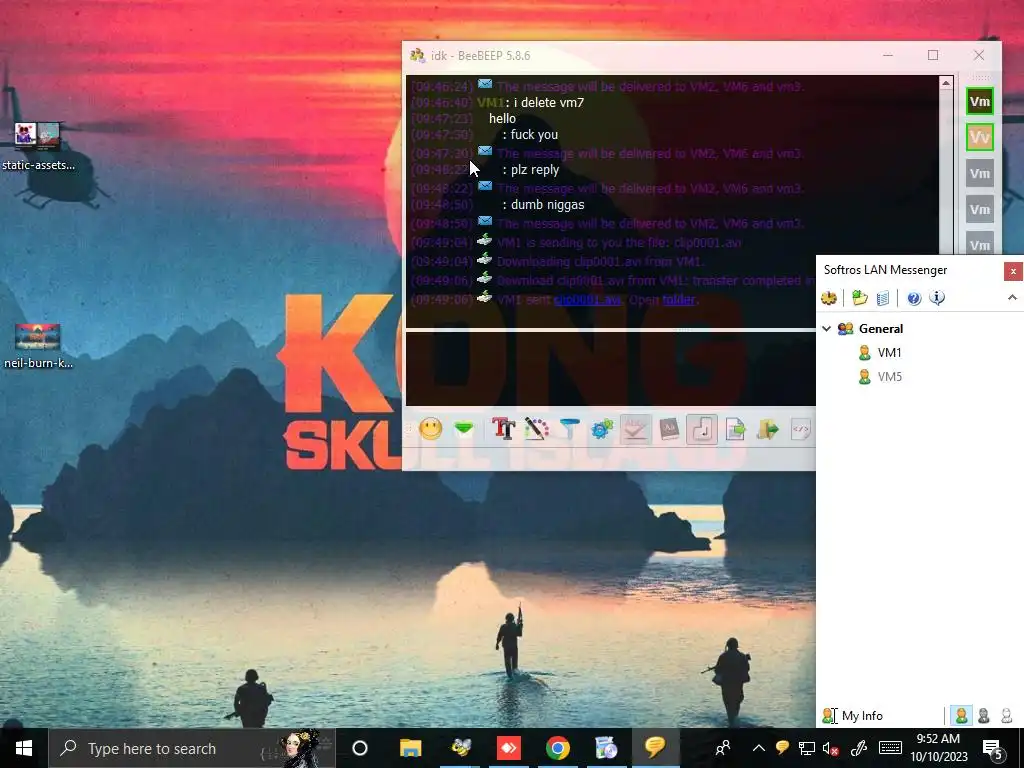Viewport: 1024px width, 768px height.
Task: Collapse the Softros toolbar chevron
Action: (x=1012, y=298)
